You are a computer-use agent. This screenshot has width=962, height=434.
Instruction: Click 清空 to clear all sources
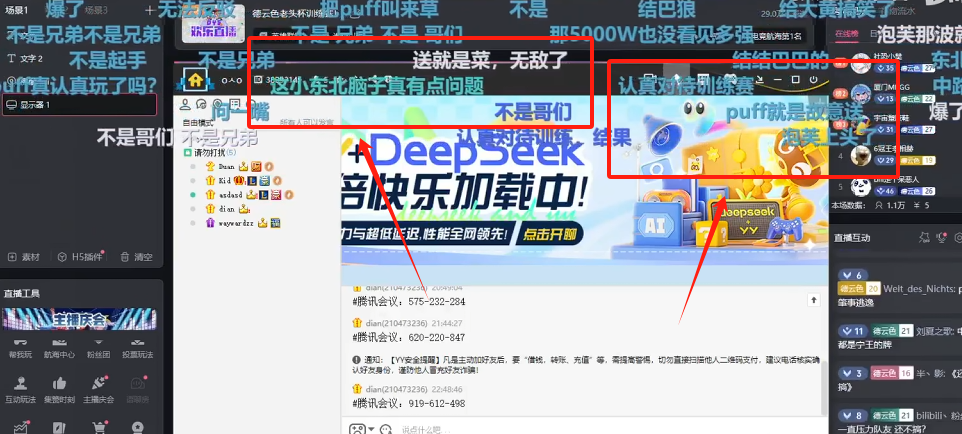click(x=136, y=257)
